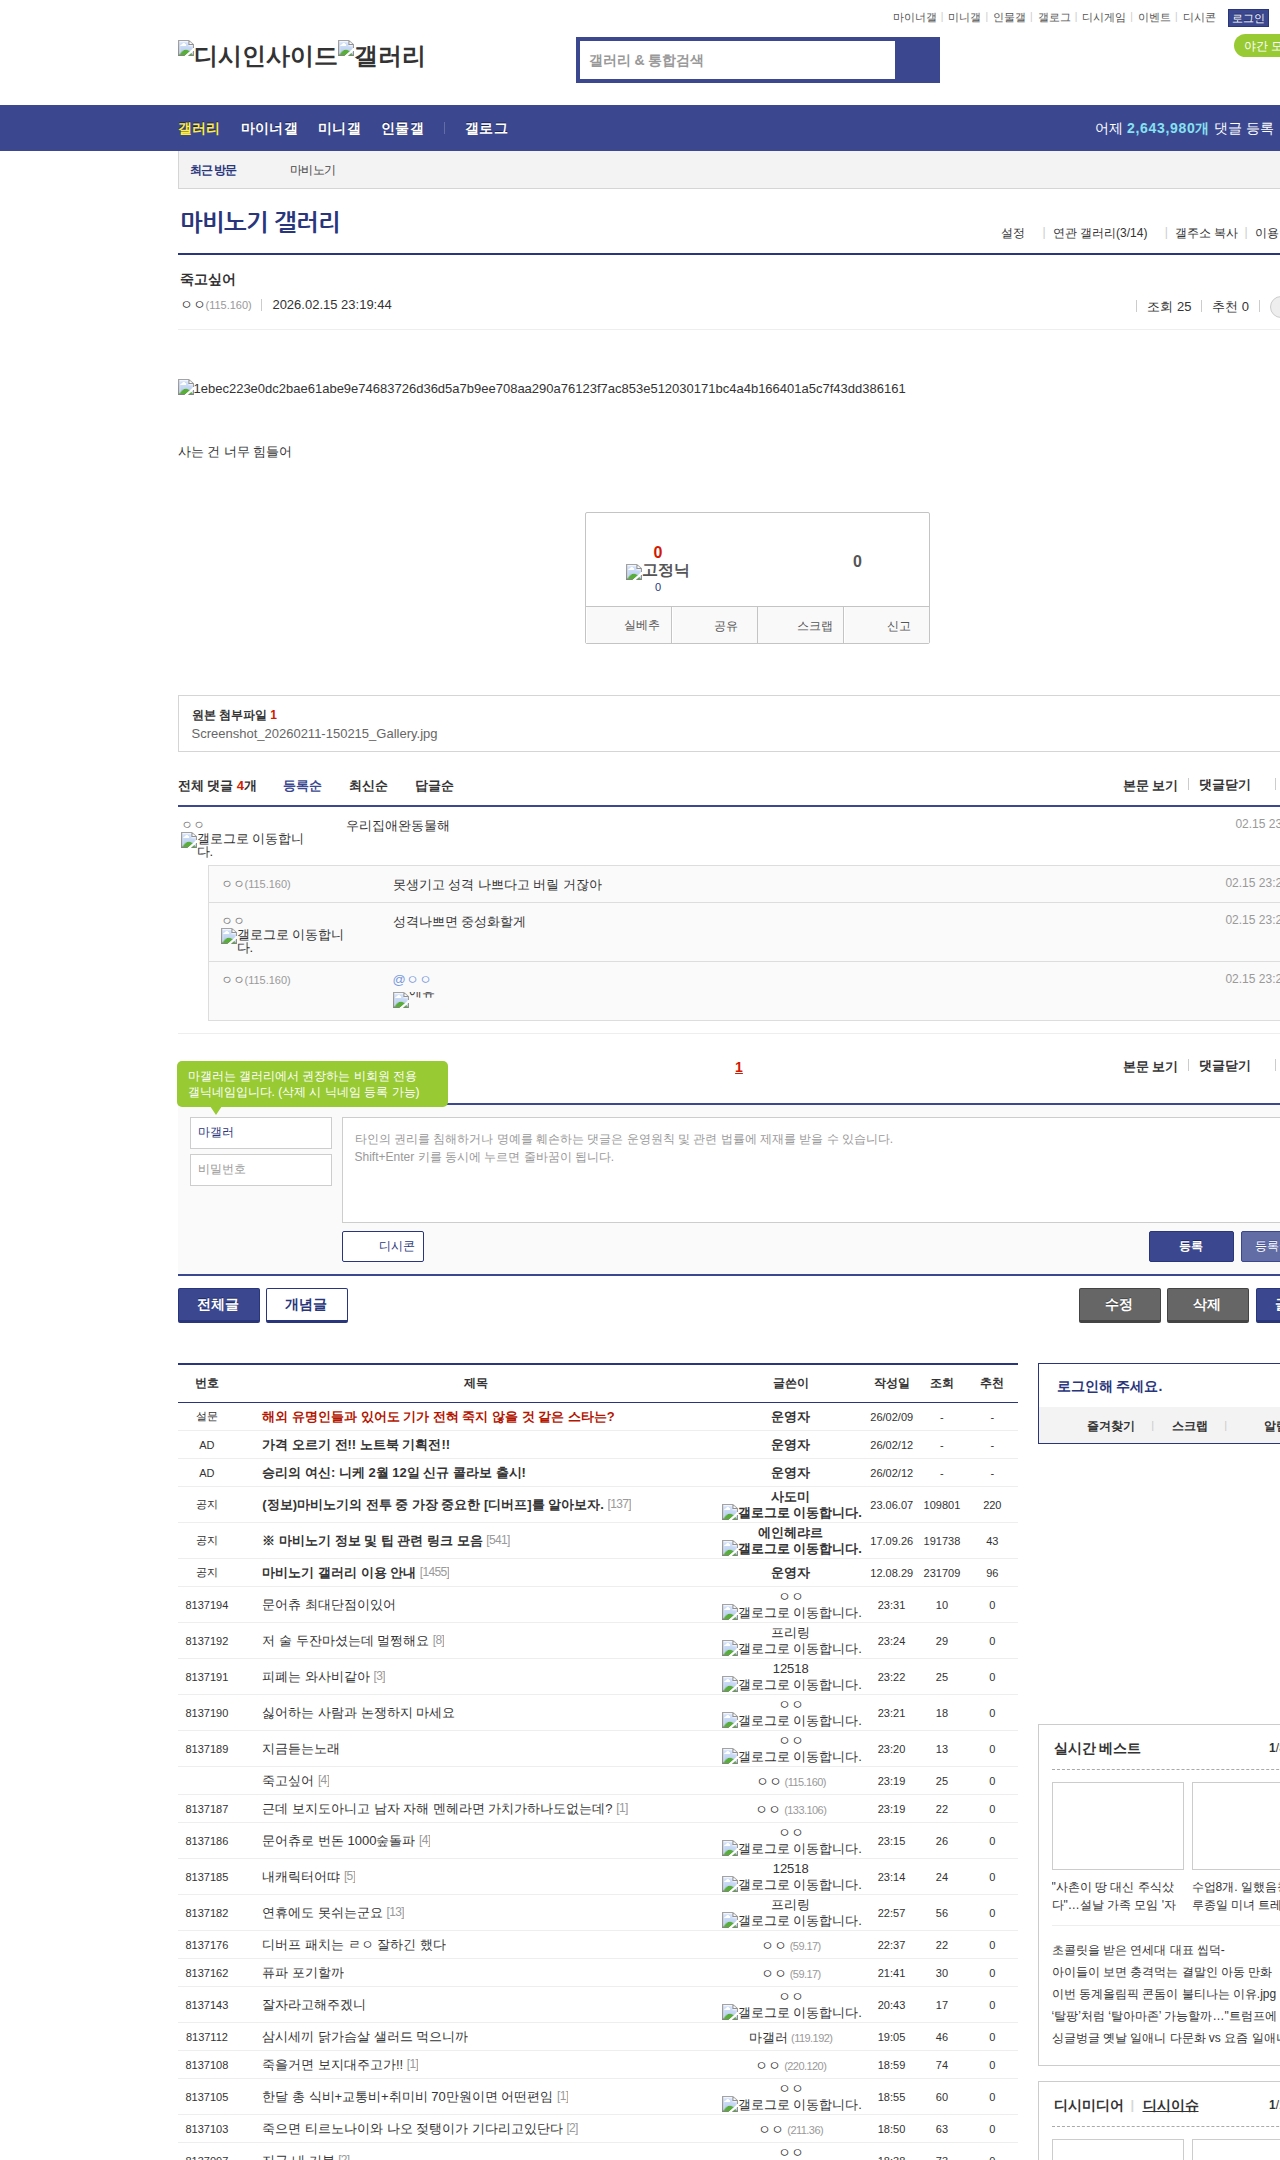Open post 디버프 패치는 ㄹㅇ 잘하긴 했다
Viewport: 1280px width, 2160px height.
pyautogui.click(x=354, y=1945)
